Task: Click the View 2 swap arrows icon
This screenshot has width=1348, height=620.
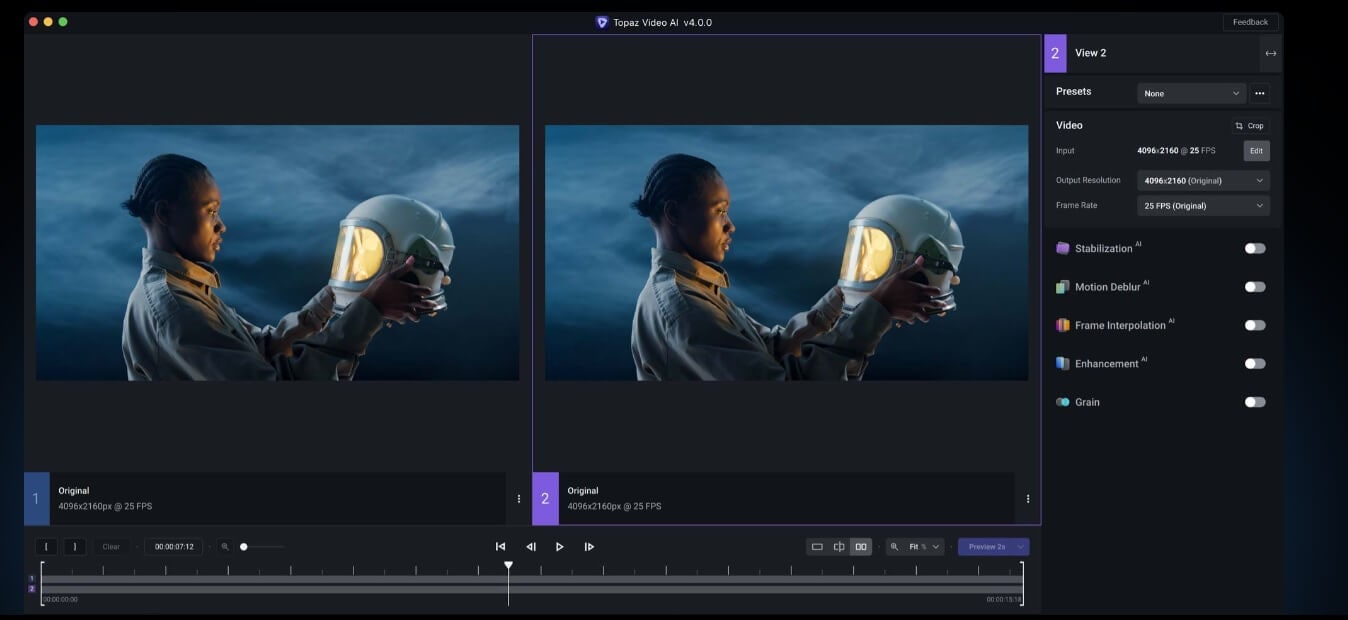Action: 1270,53
